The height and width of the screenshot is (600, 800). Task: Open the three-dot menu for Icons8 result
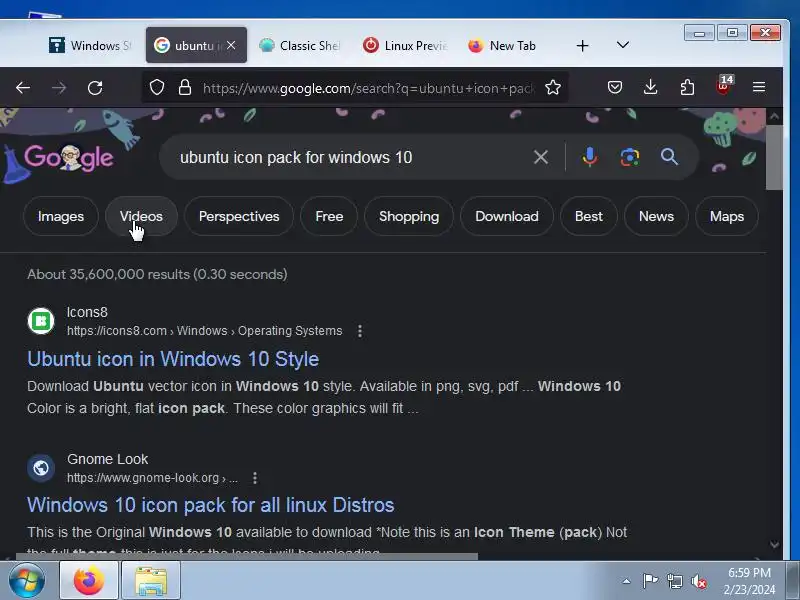[360, 331]
